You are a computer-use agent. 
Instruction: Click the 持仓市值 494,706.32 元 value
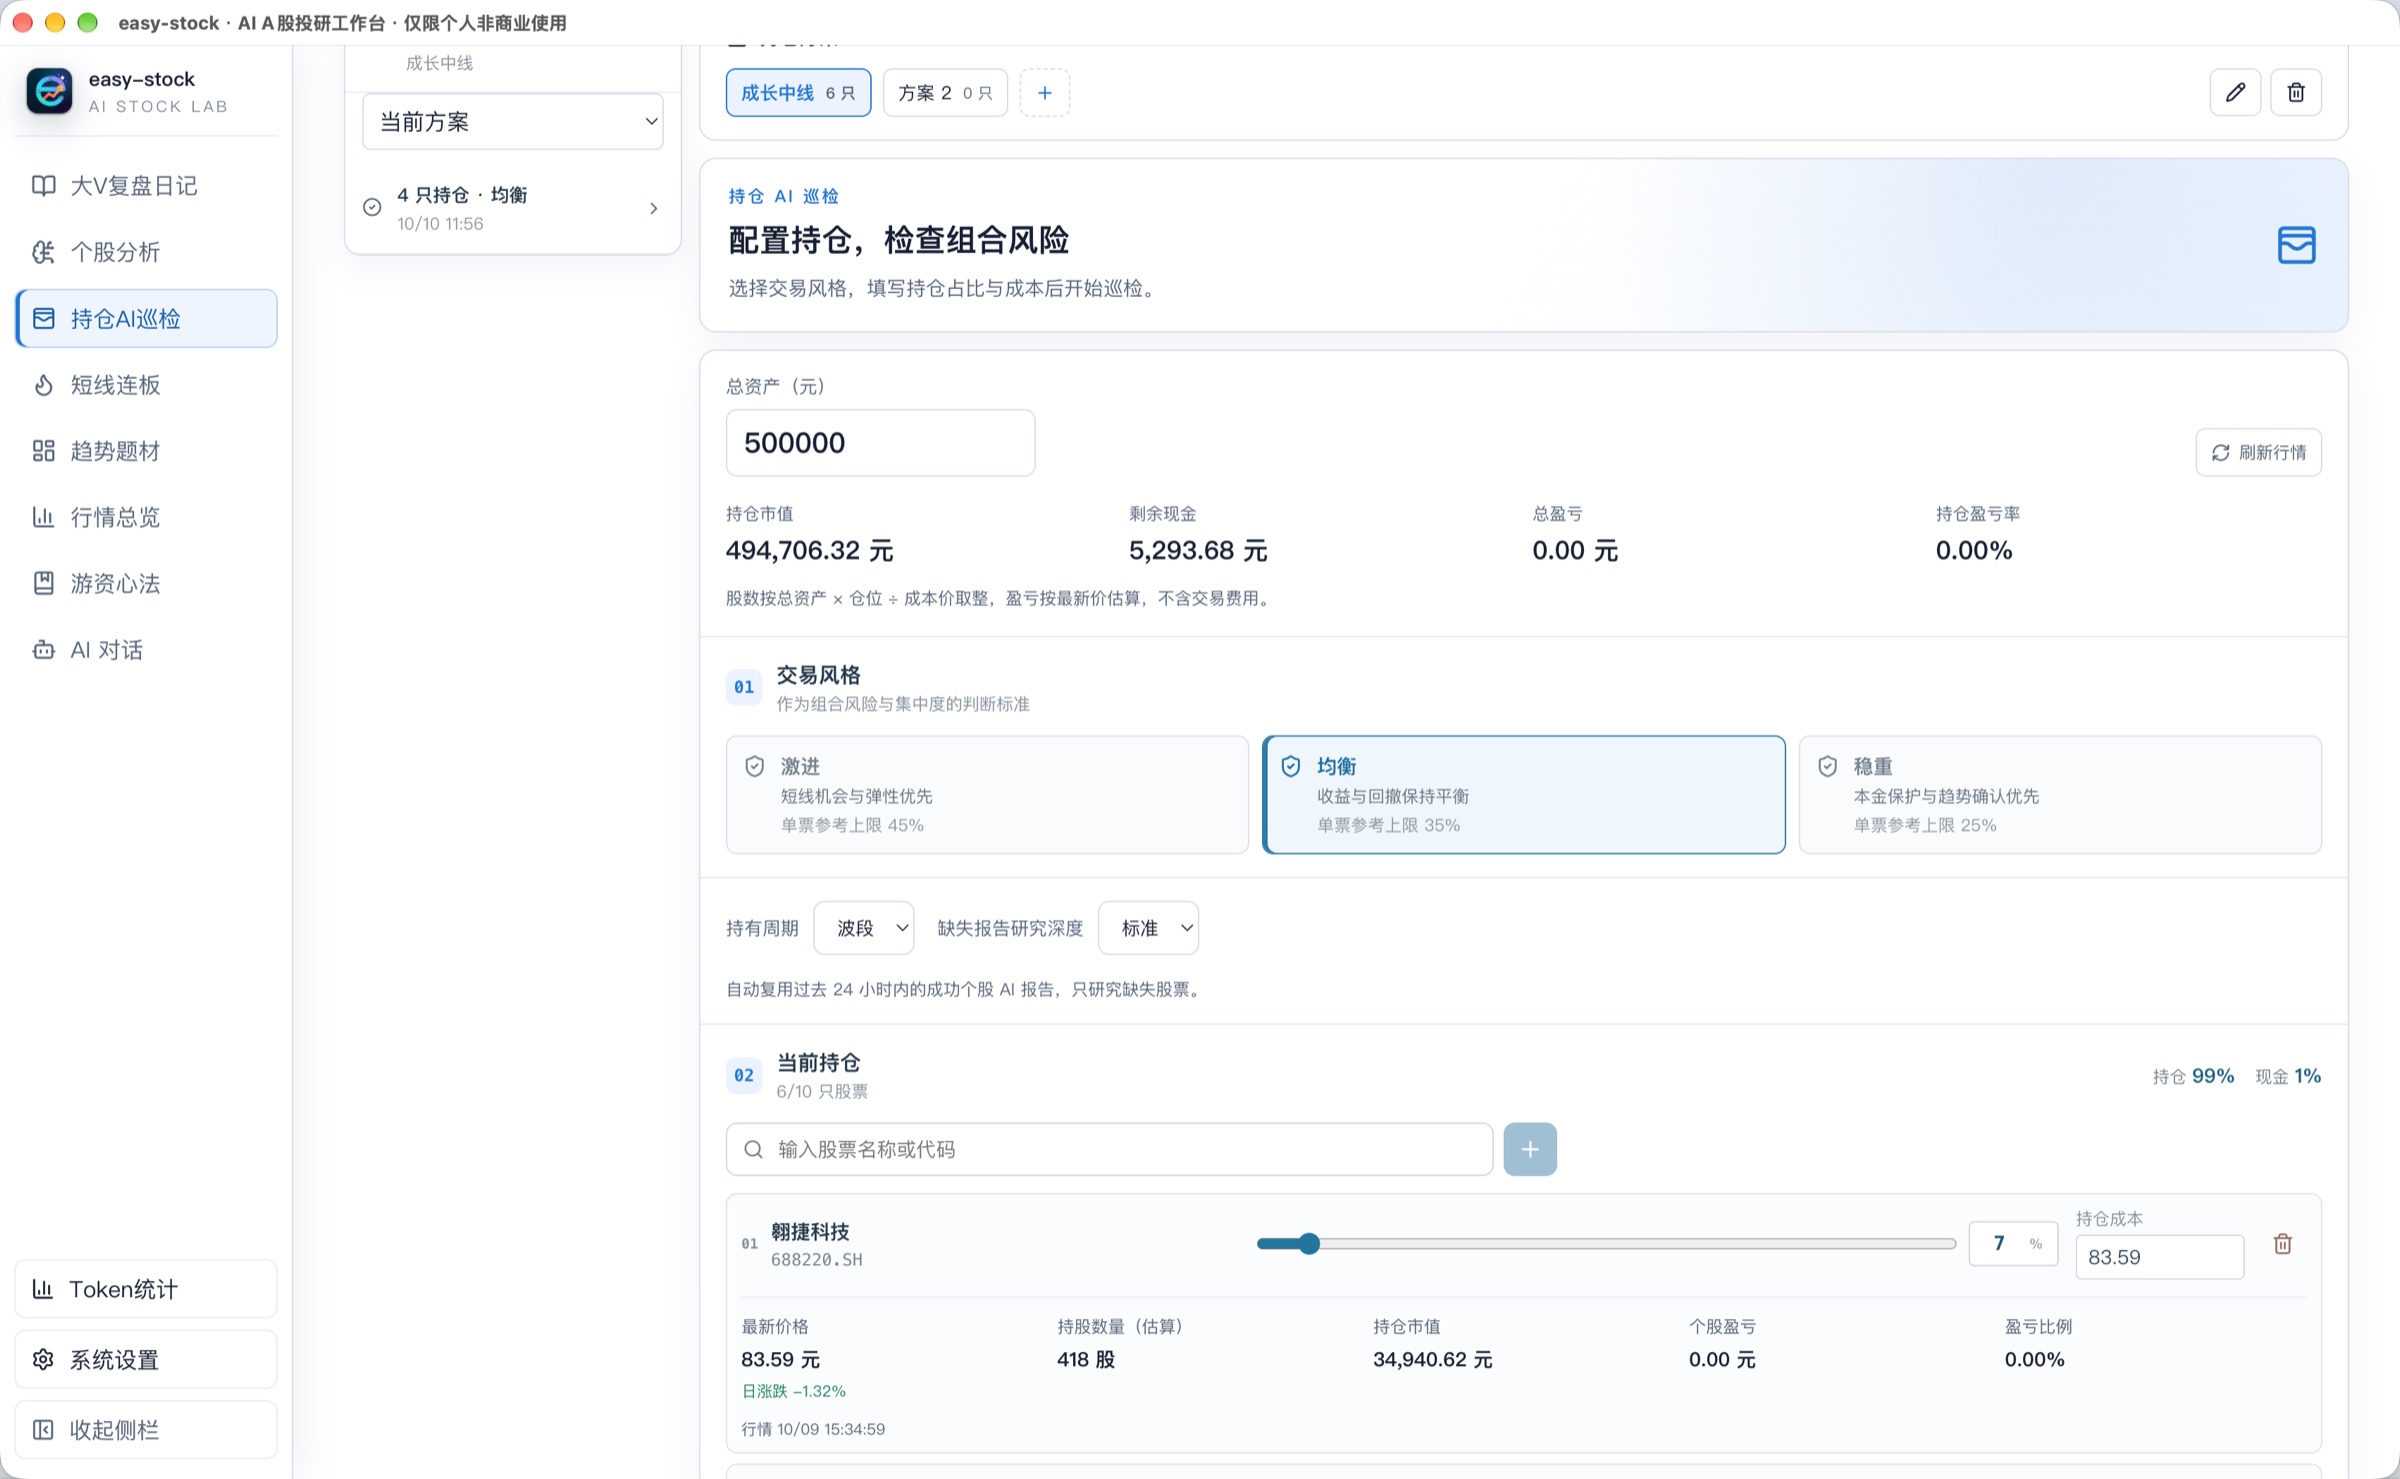point(809,550)
